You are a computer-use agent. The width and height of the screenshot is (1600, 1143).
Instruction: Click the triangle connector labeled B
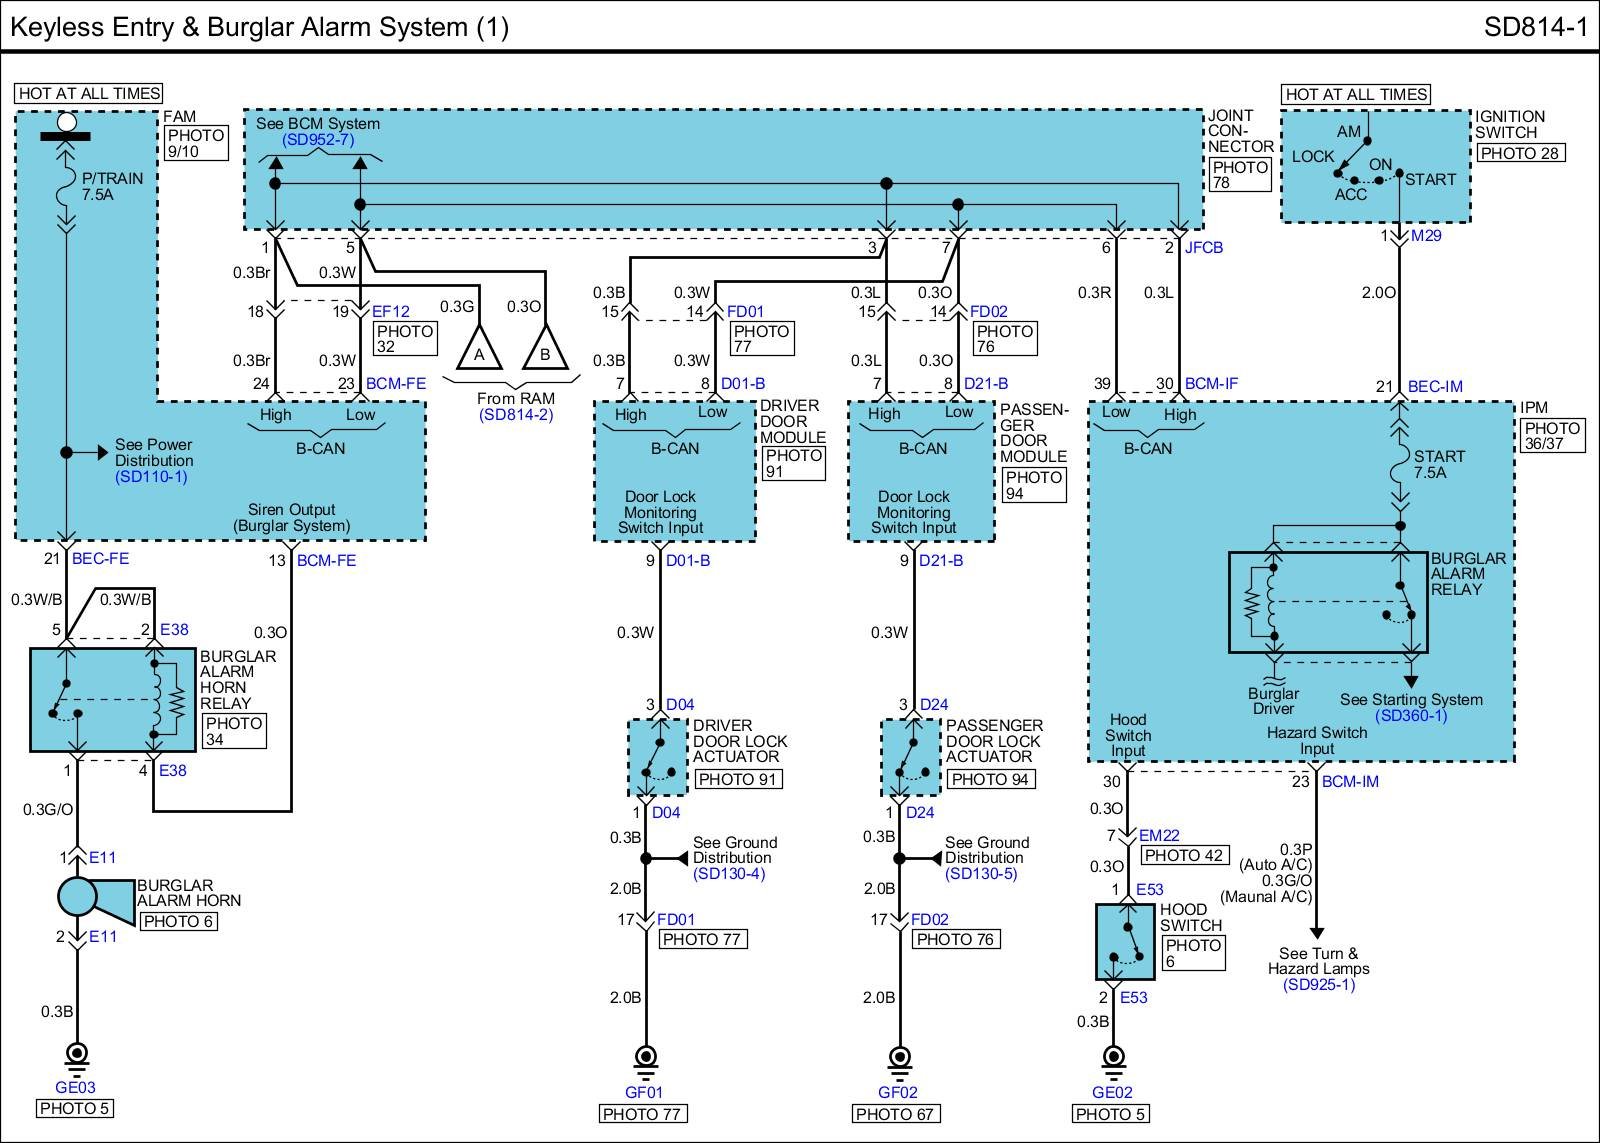pos(545,350)
